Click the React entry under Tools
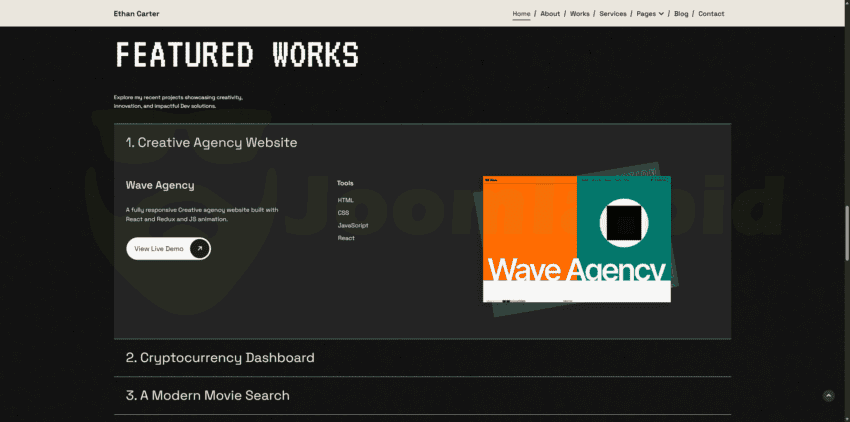This screenshot has width=850, height=422. coord(346,238)
